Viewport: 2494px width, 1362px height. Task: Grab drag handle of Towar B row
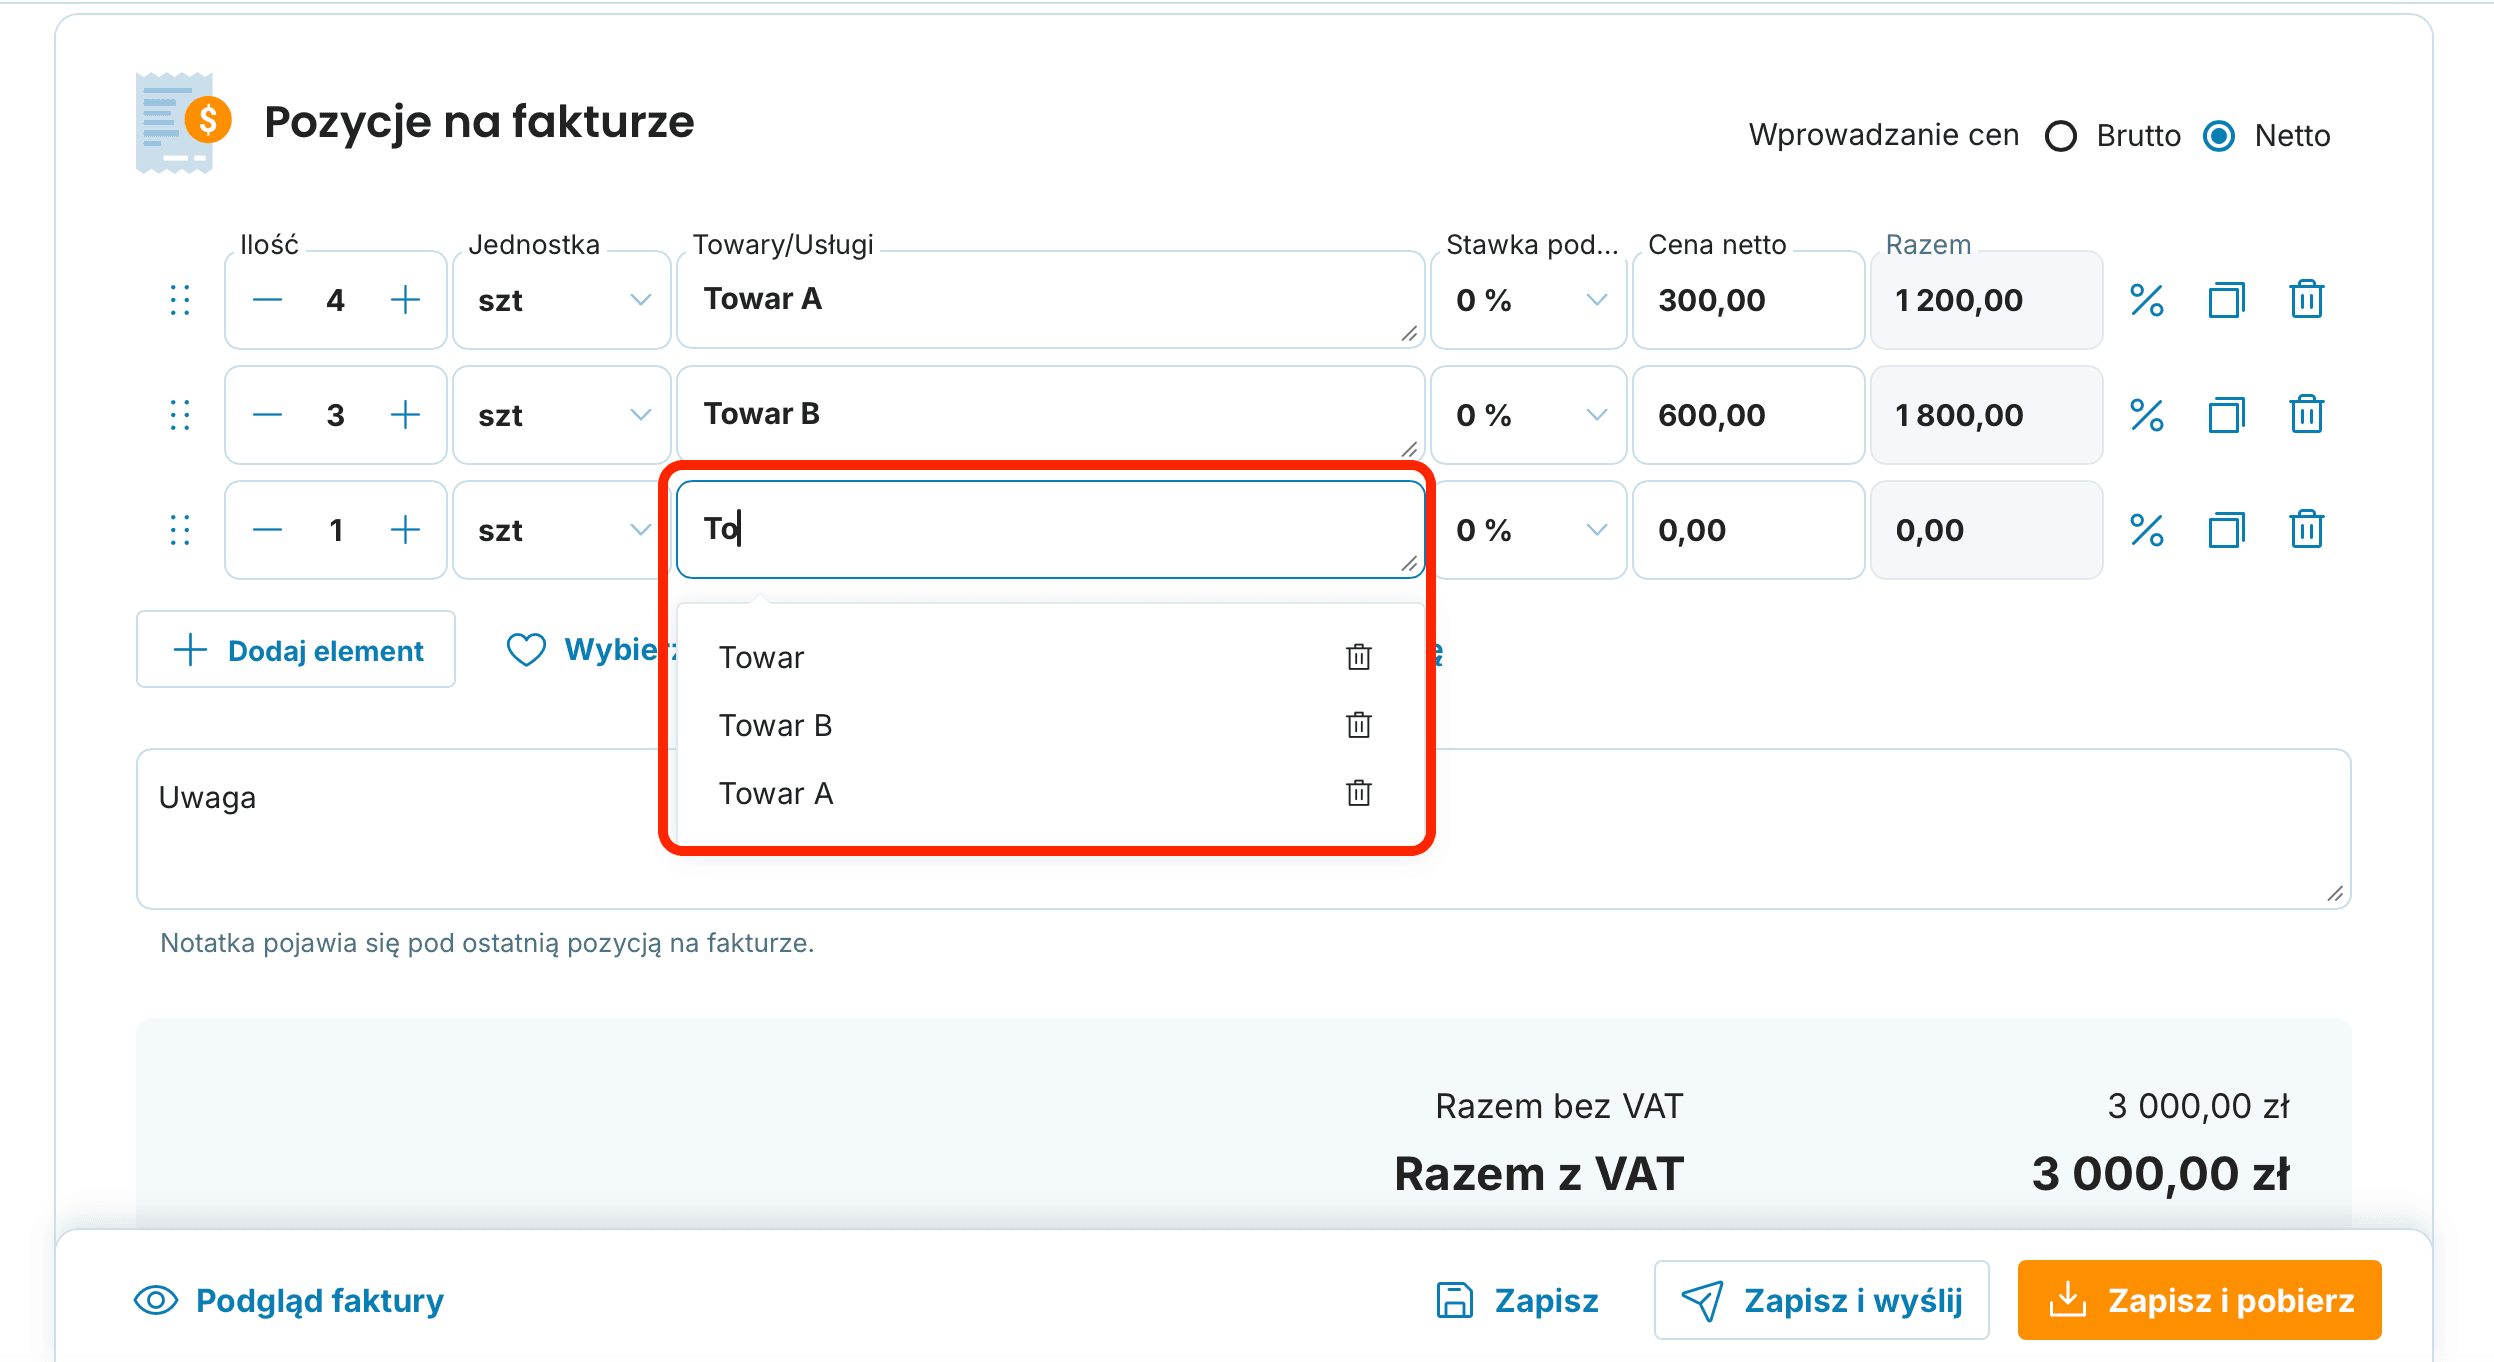tap(180, 415)
